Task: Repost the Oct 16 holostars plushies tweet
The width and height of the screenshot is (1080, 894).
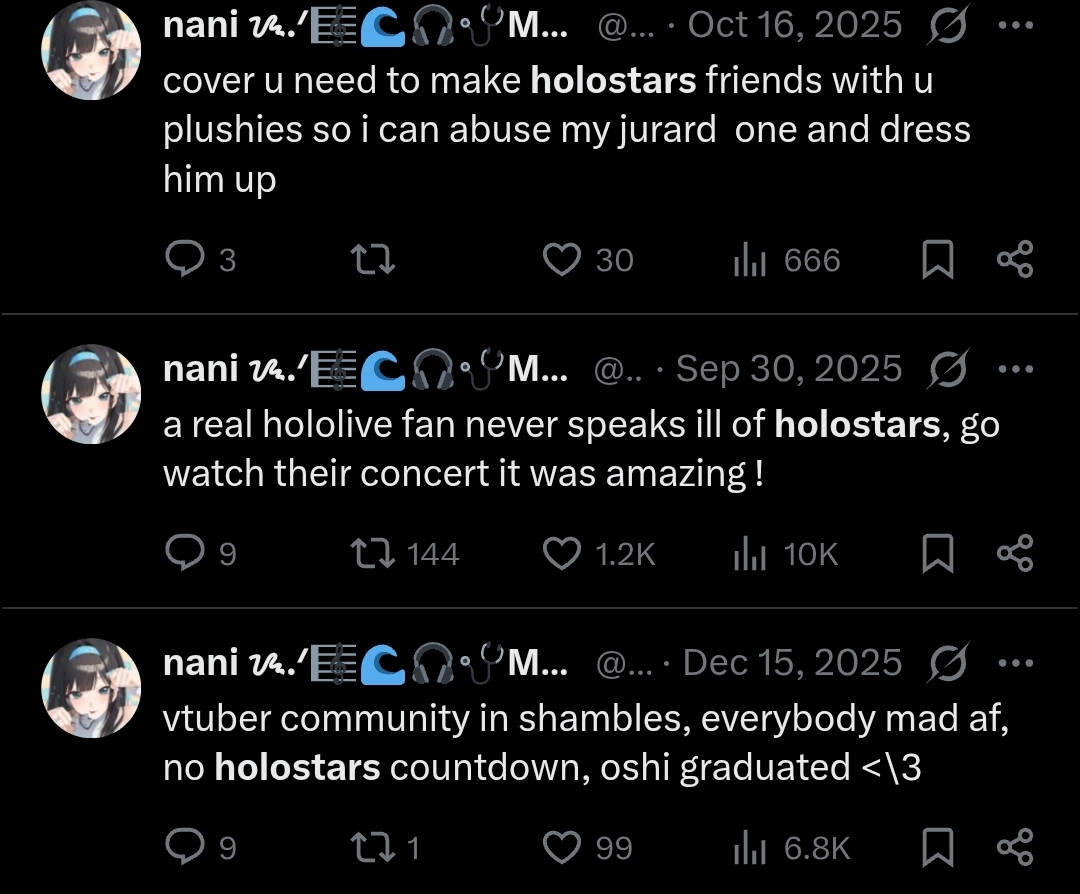Action: tap(373, 260)
